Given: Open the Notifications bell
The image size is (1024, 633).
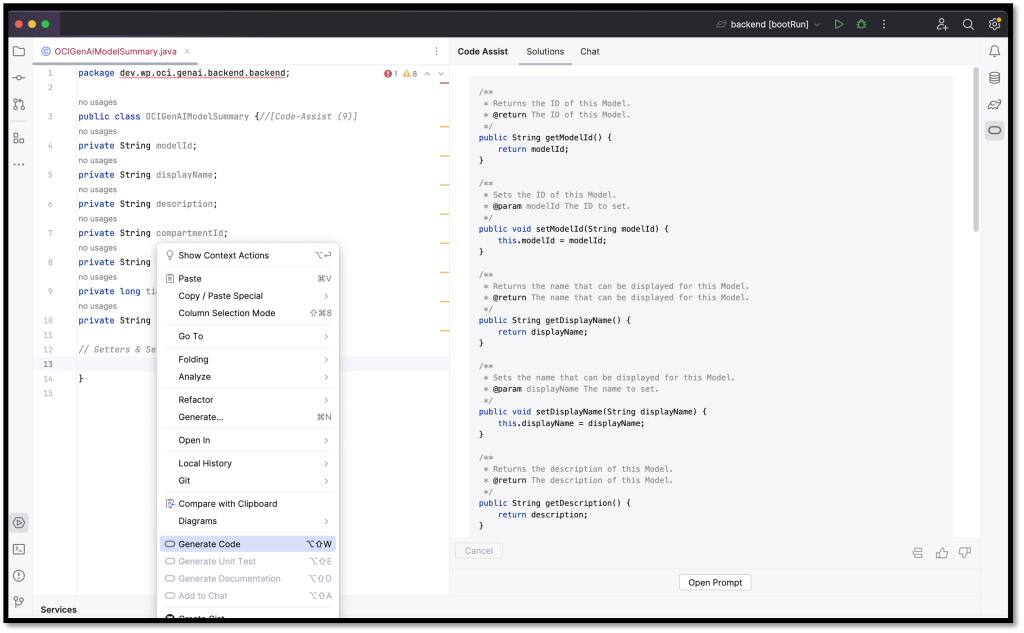Looking at the screenshot, I should point(992,50).
